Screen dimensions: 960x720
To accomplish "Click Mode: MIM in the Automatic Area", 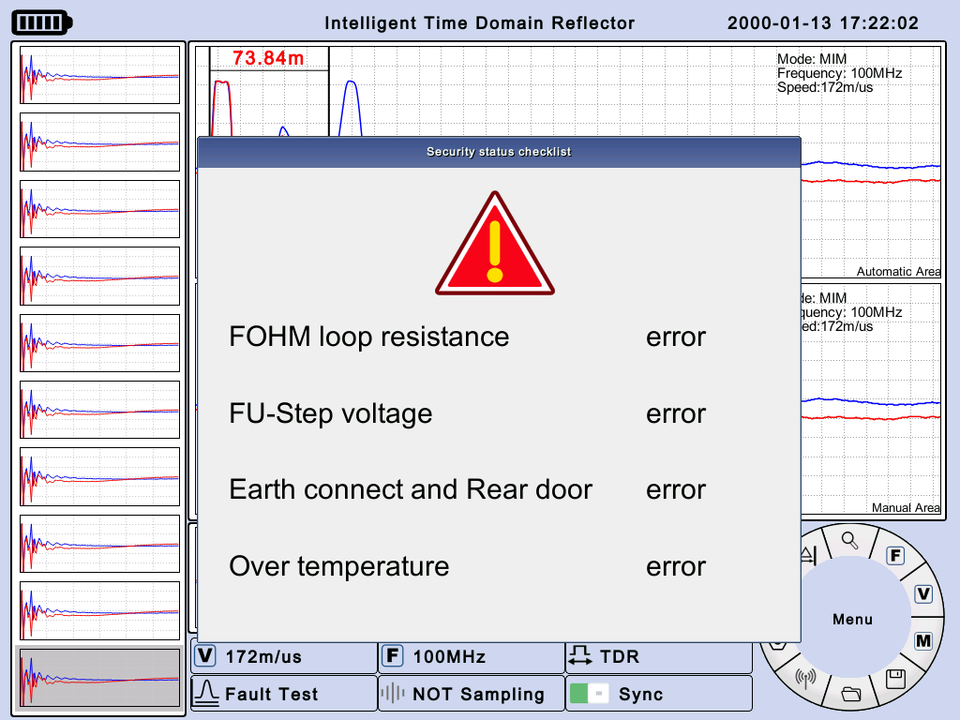I will pos(812,59).
